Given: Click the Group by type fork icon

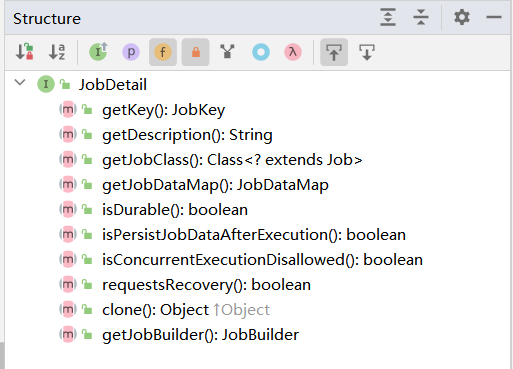Looking at the screenshot, I should (228, 52).
